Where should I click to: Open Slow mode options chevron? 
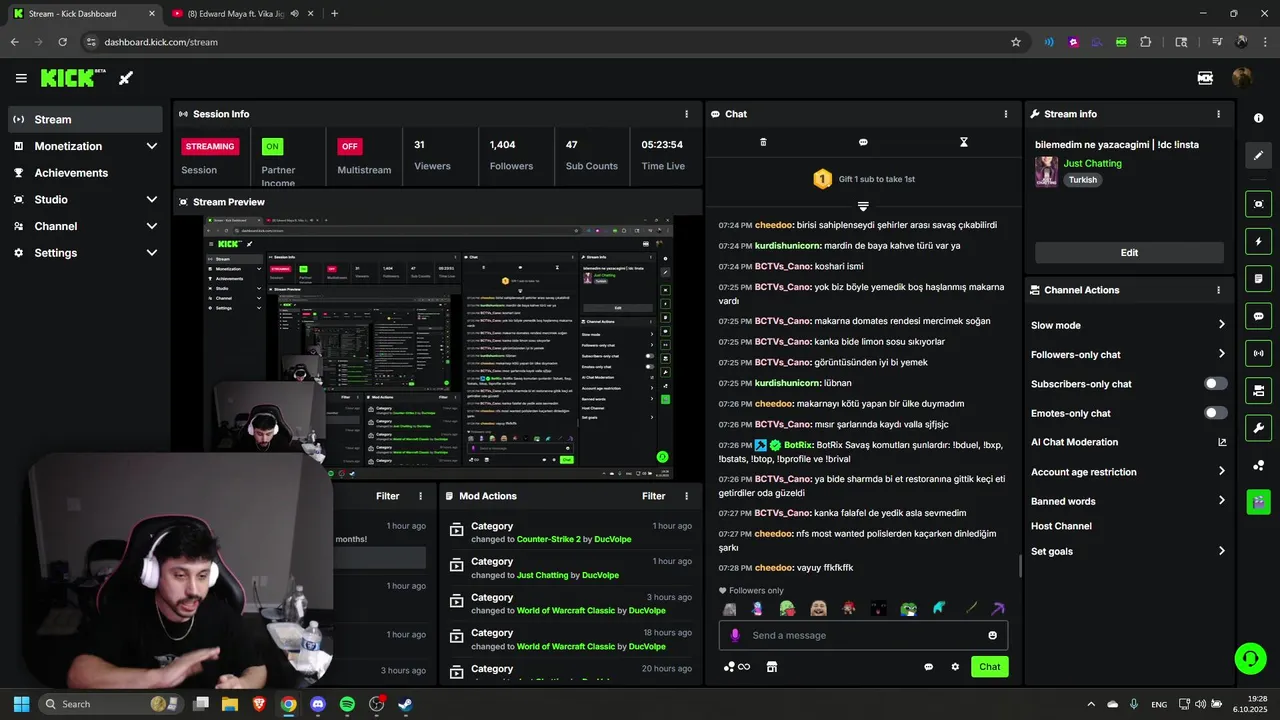1221,324
